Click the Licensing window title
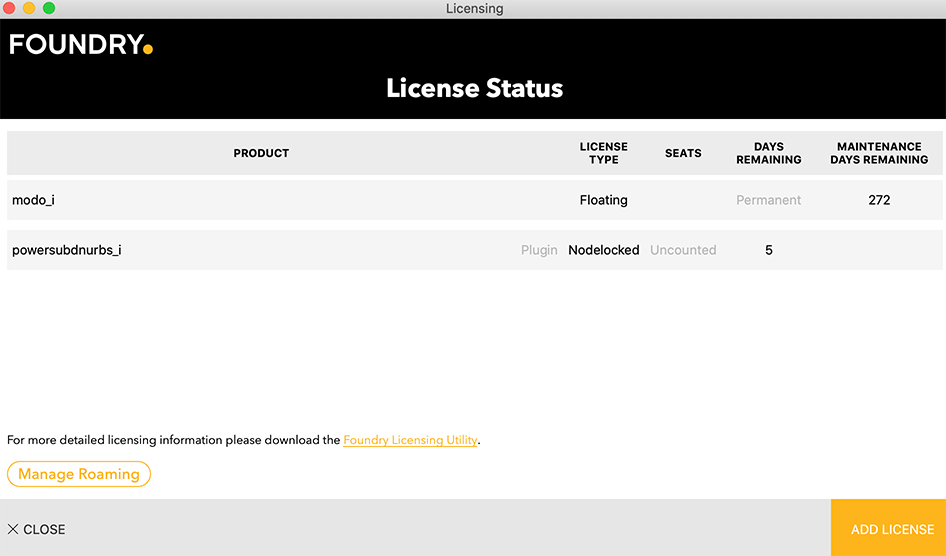Image resolution: width=946 pixels, height=556 pixels. [x=474, y=8]
